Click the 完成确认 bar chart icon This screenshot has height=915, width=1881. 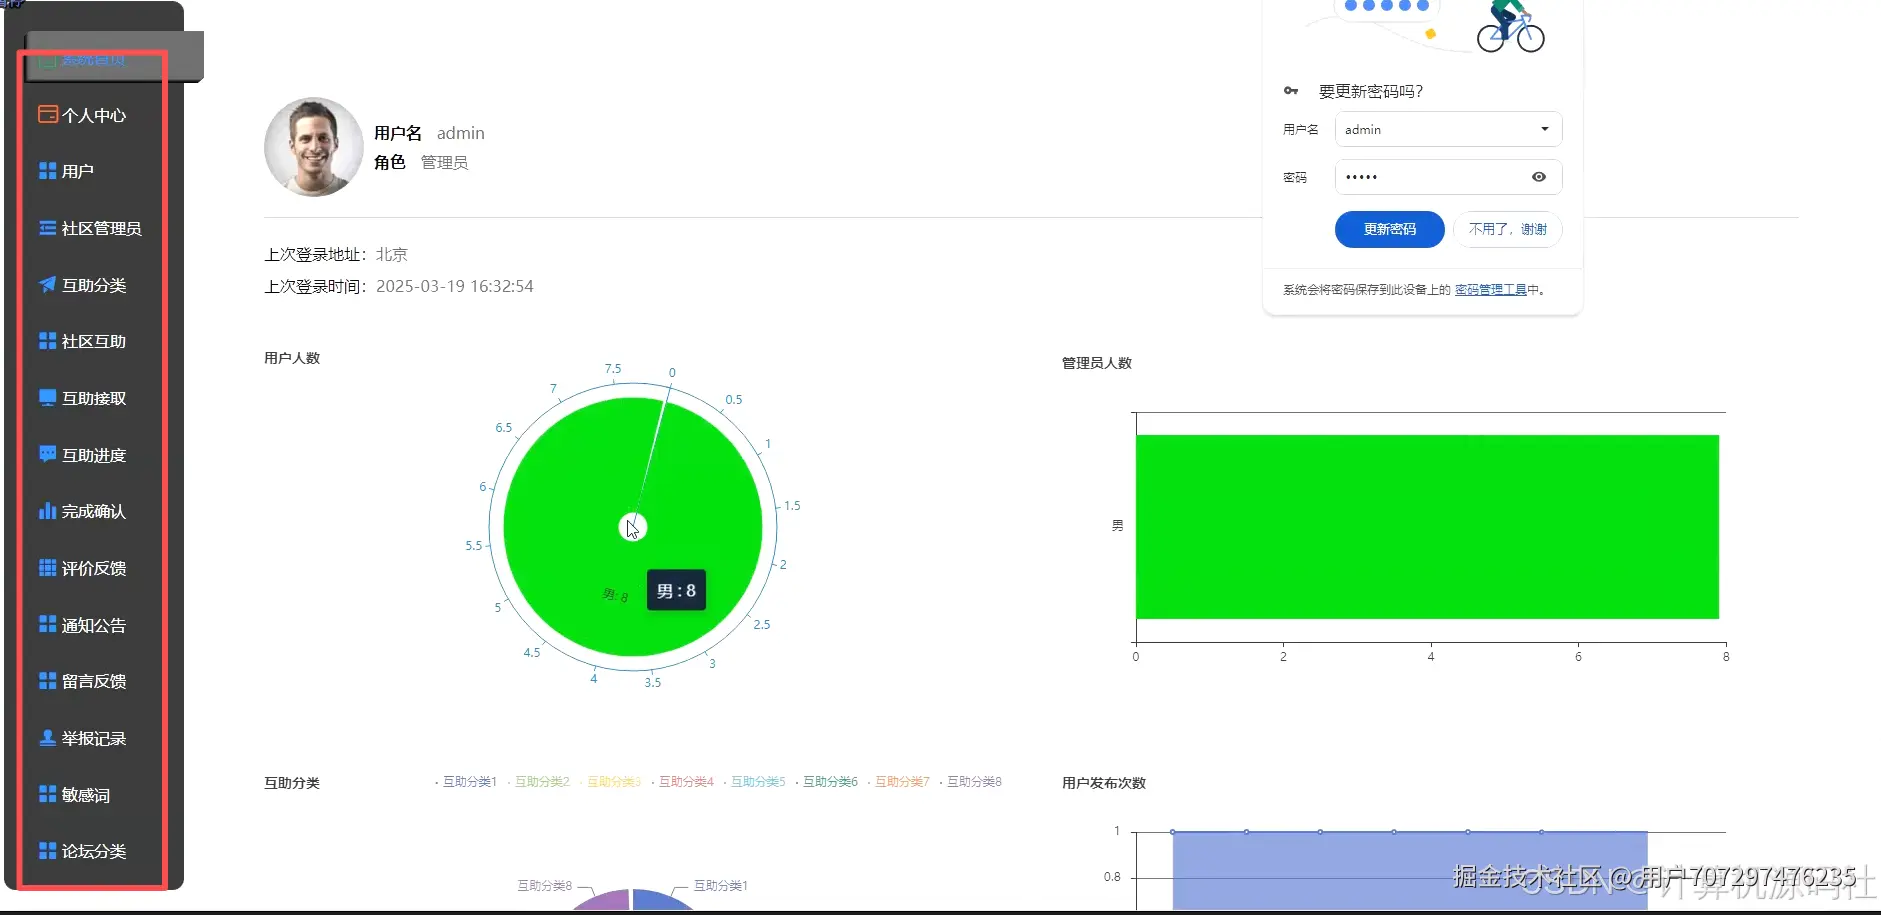click(x=47, y=511)
